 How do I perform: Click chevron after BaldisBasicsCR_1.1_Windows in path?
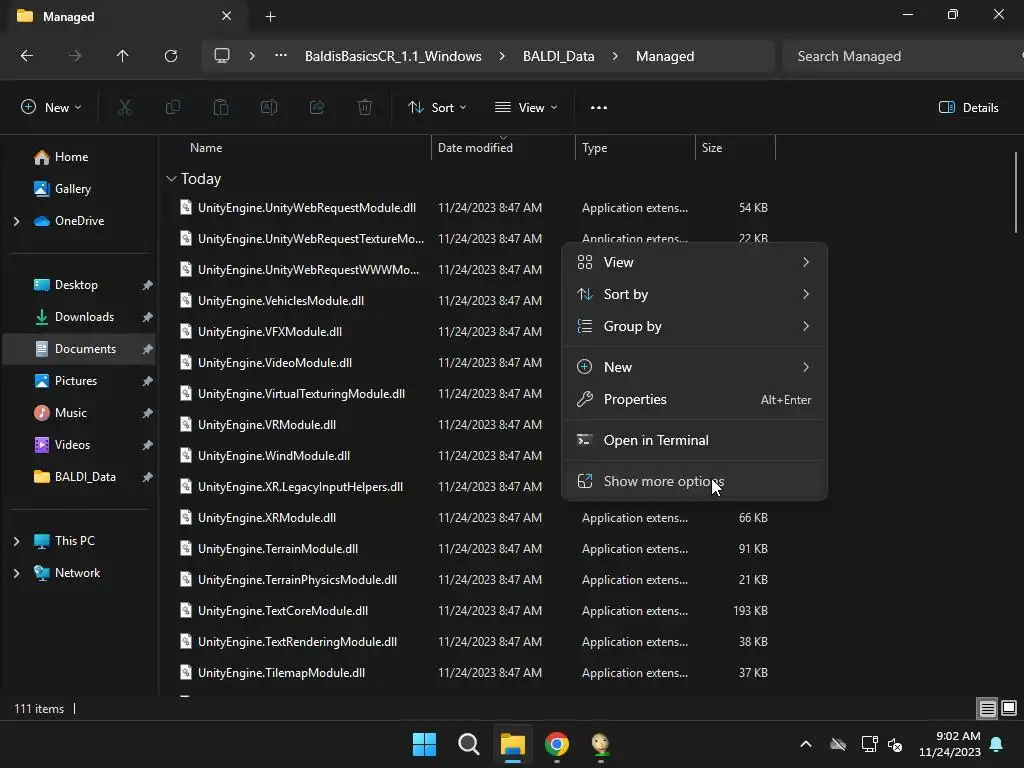(x=502, y=56)
